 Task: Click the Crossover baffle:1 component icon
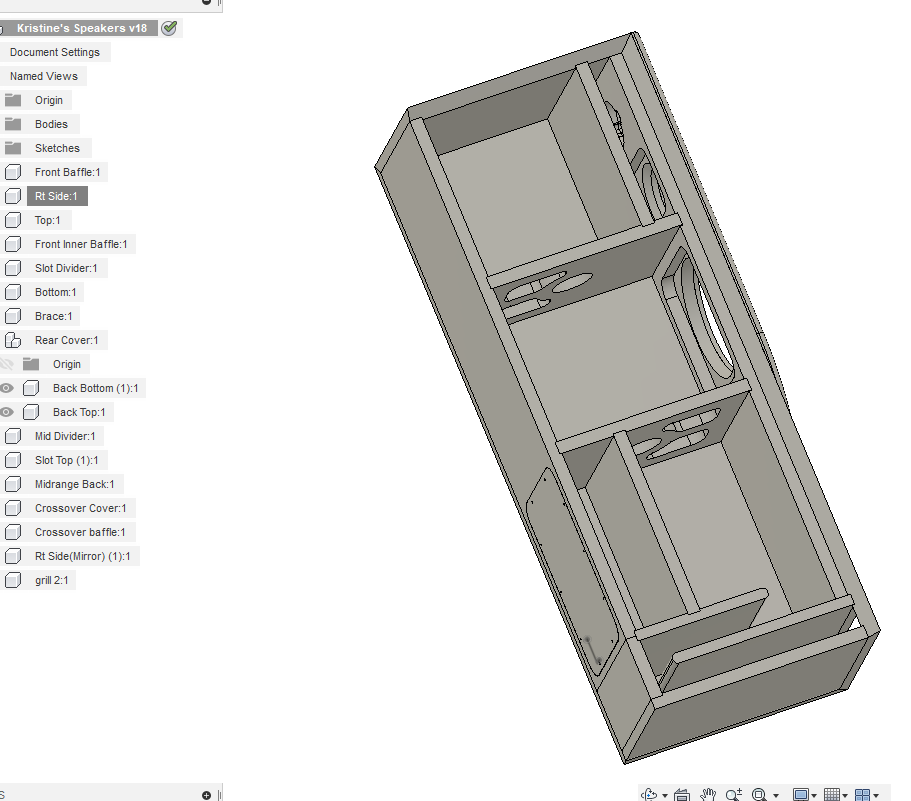pos(13,532)
